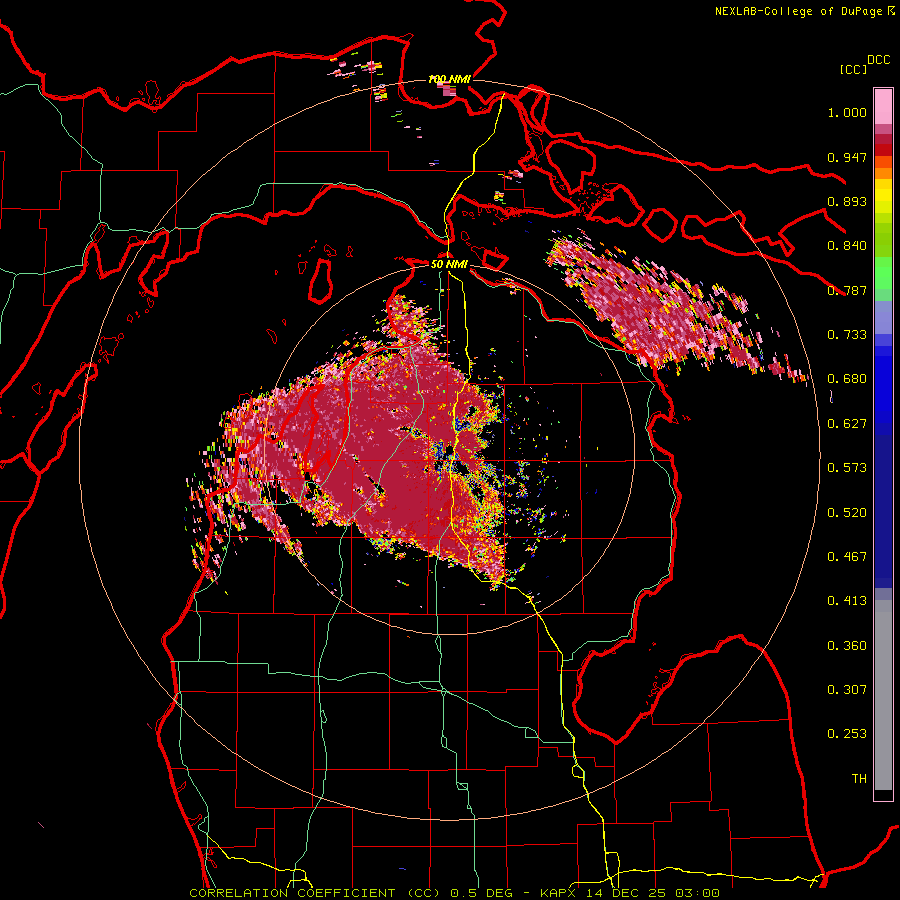Click the 0.627 color scale value
900x900 pixels.
click(x=847, y=424)
